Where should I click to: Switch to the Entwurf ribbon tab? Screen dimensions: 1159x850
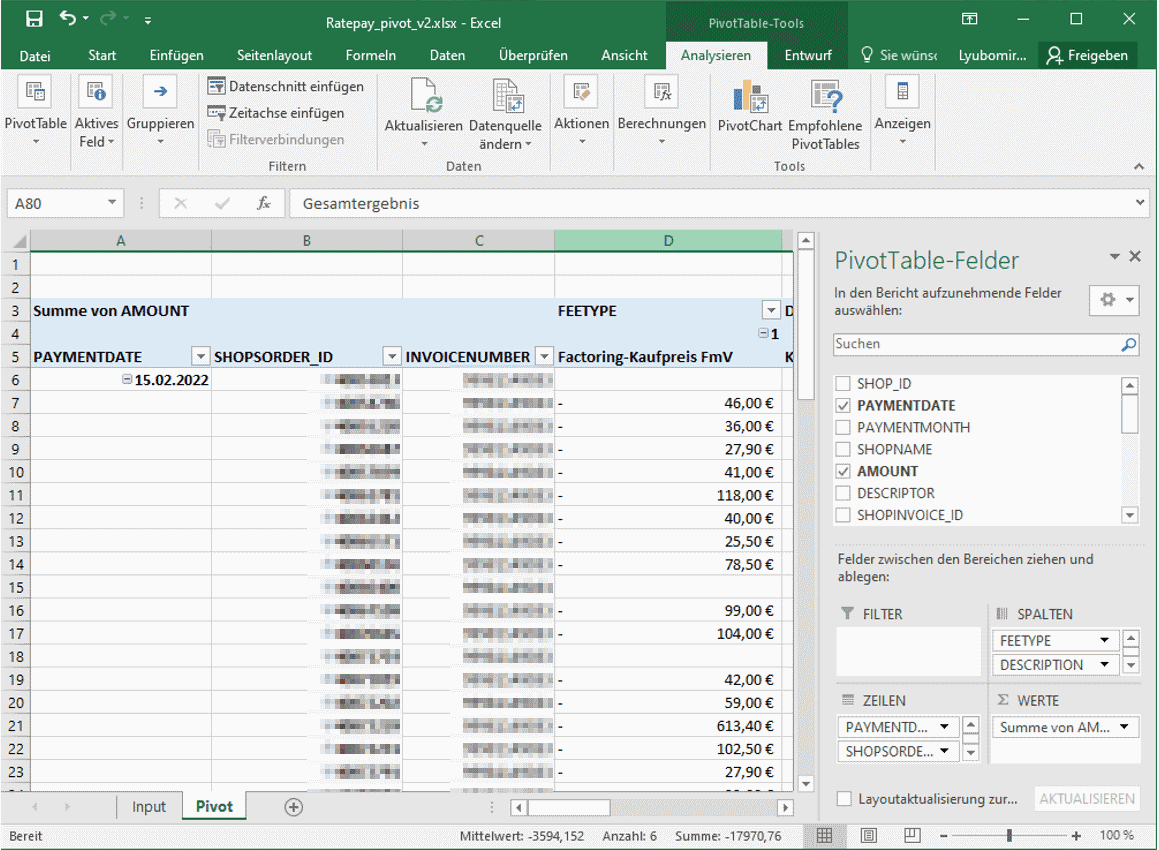[x=808, y=55]
